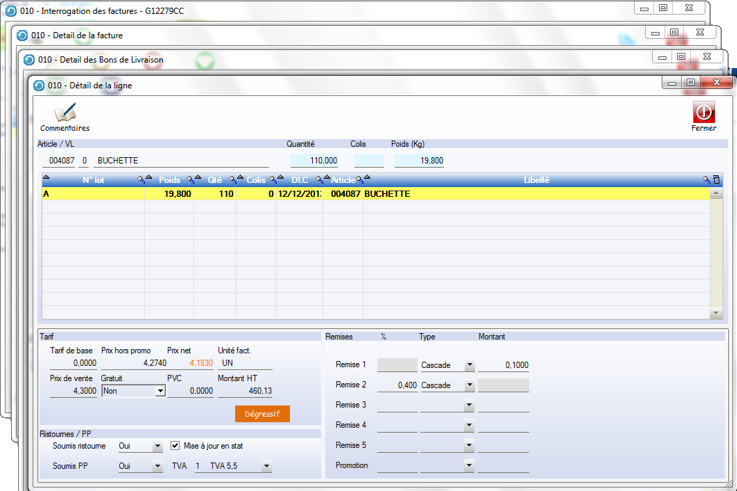
Task: Click search icon in DLC column header
Action: 320,180
